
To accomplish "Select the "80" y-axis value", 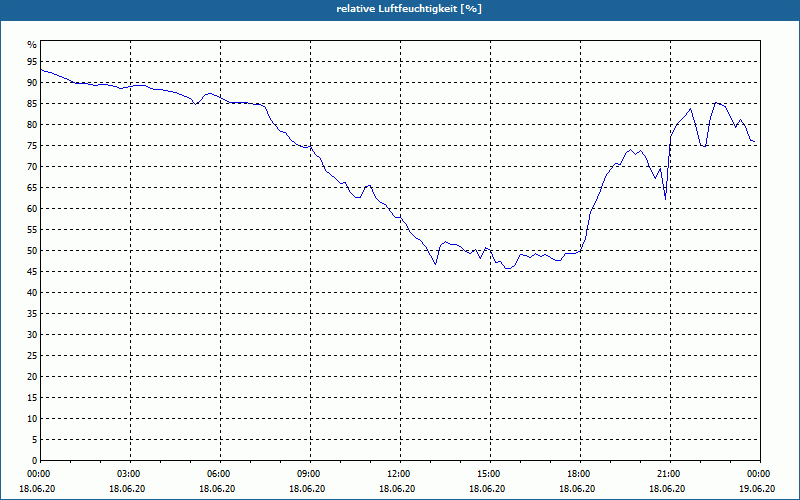I will (32, 124).
